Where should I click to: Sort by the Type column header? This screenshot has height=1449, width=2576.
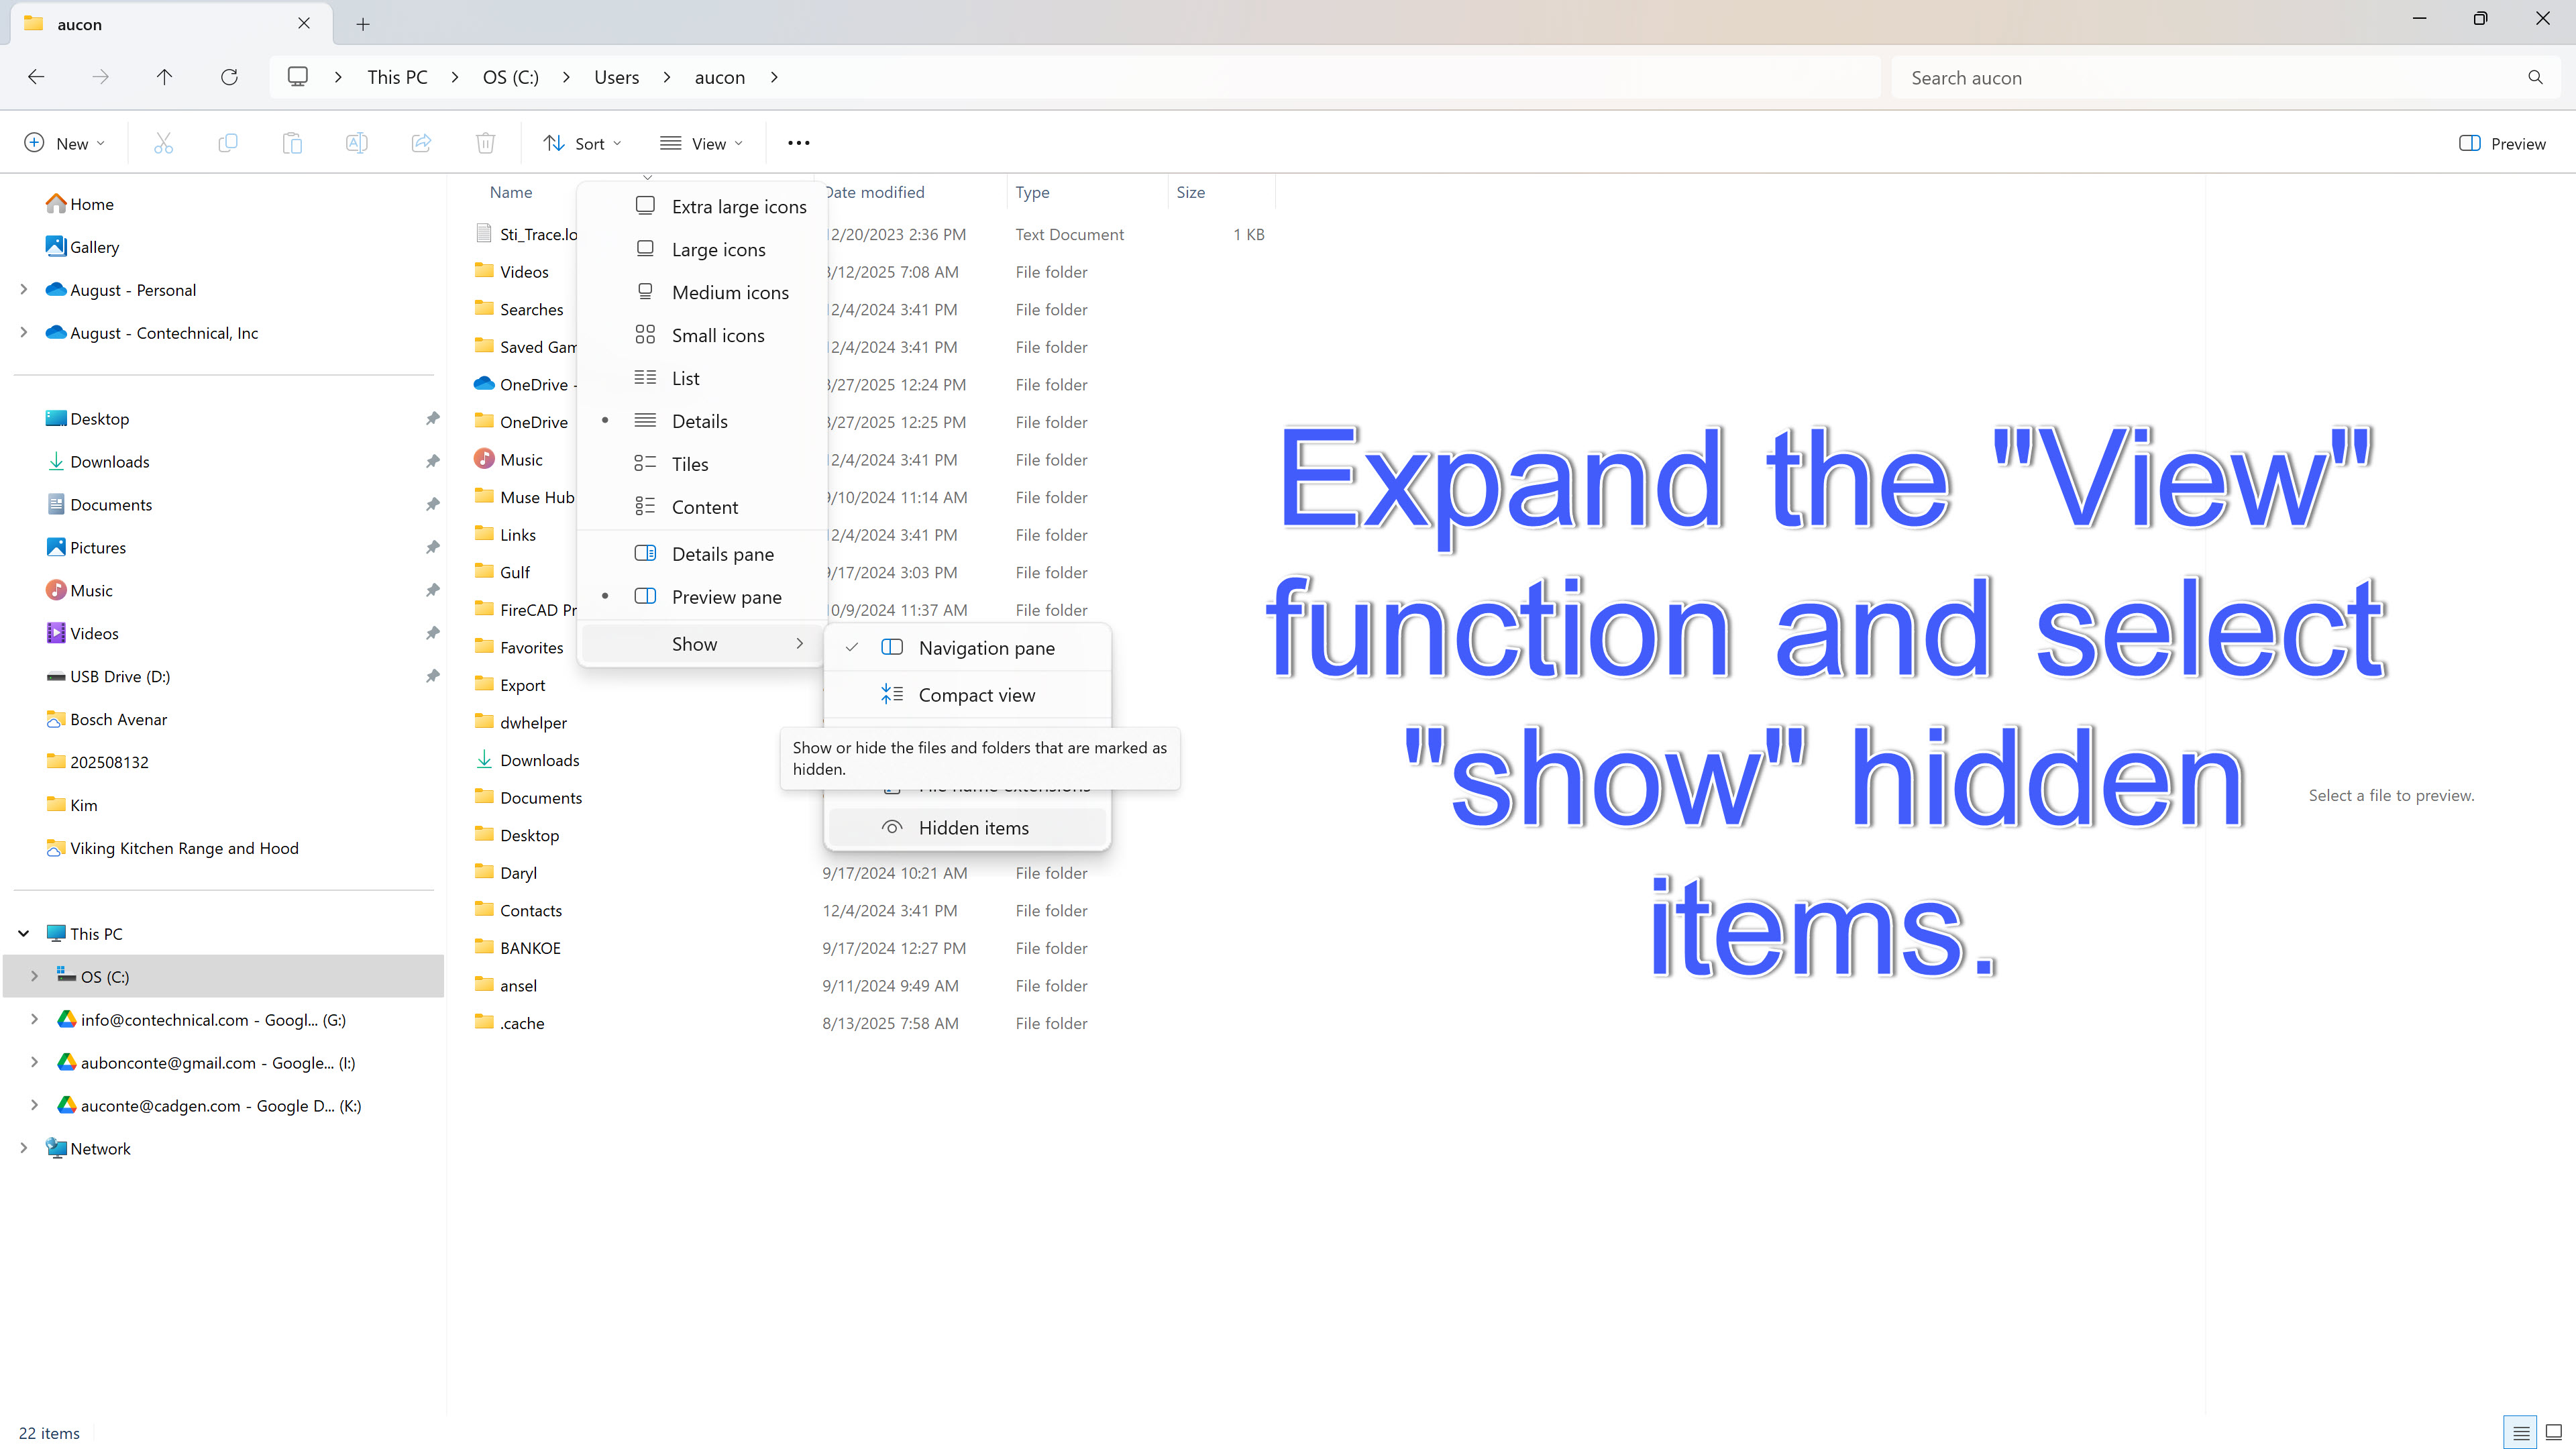click(x=1086, y=192)
